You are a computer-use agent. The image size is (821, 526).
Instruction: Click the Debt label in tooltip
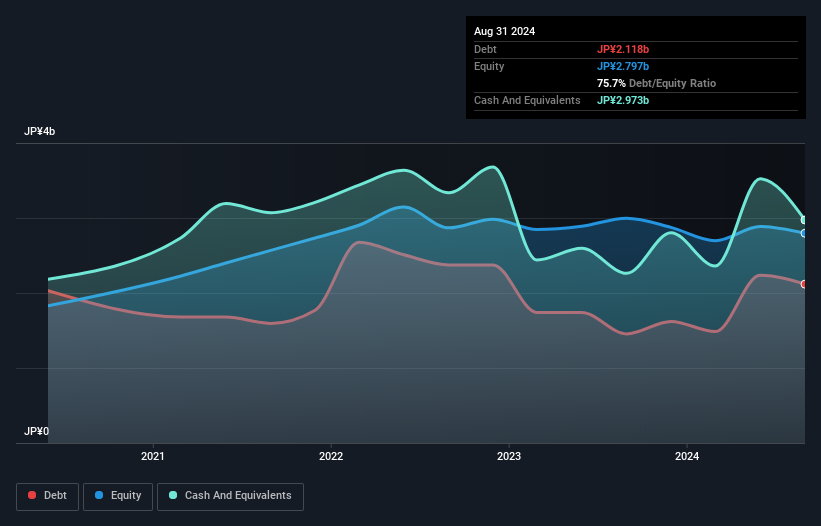click(x=485, y=49)
